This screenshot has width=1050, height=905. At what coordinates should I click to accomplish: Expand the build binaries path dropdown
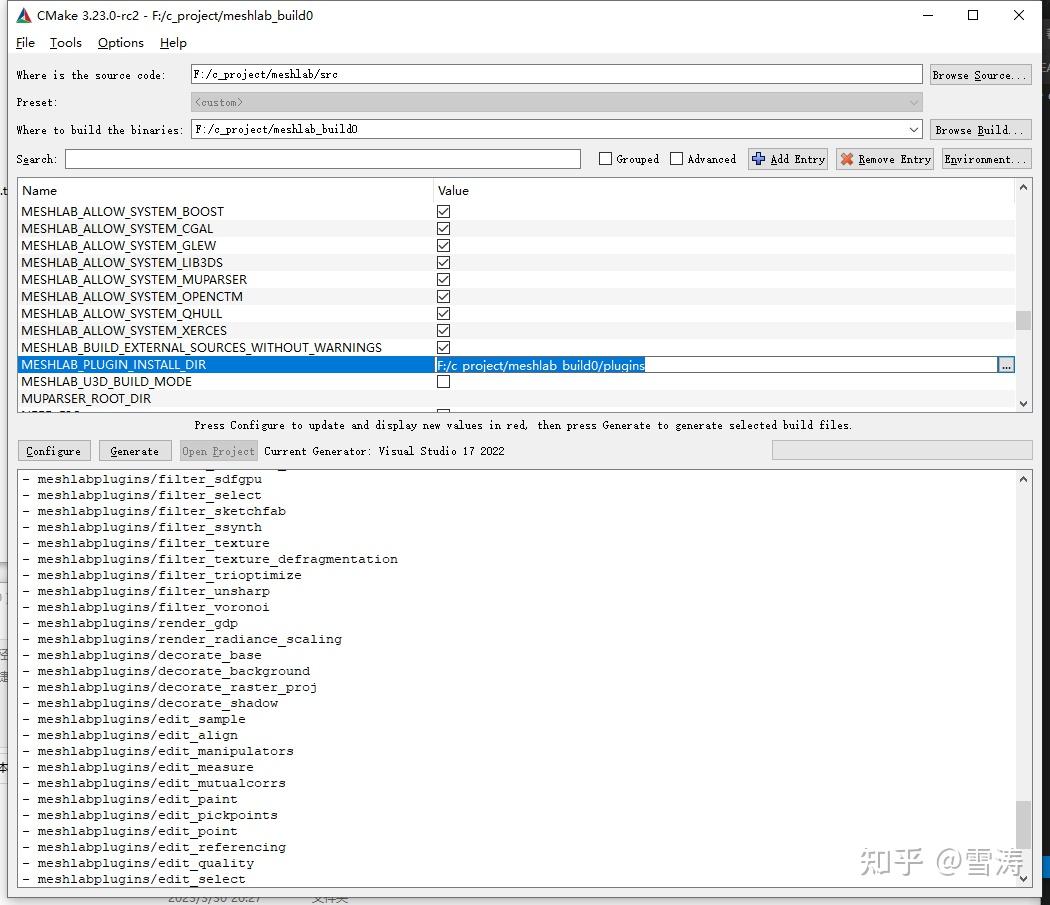913,129
